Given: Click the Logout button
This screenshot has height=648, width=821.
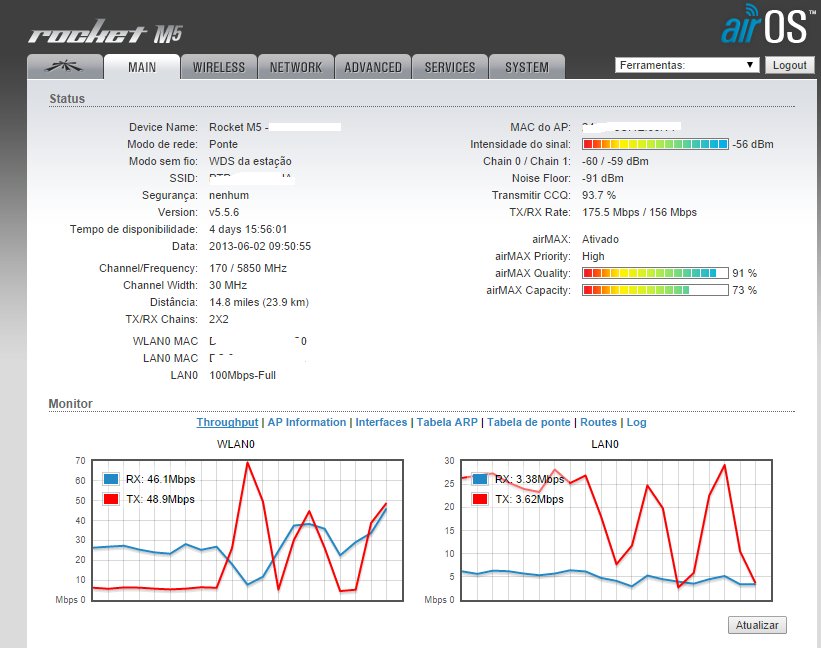Looking at the screenshot, I should coord(790,65).
